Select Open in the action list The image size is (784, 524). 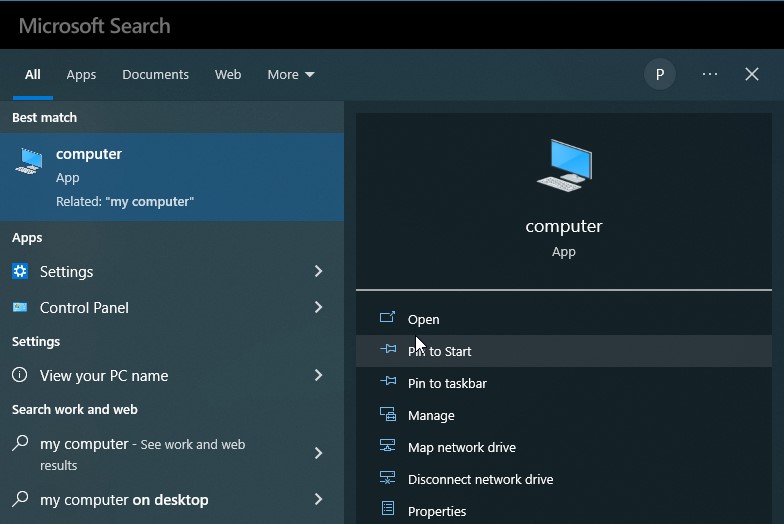coord(564,319)
